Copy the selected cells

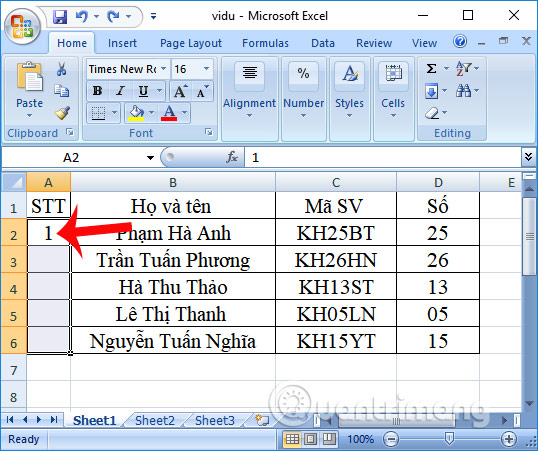tap(61, 91)
